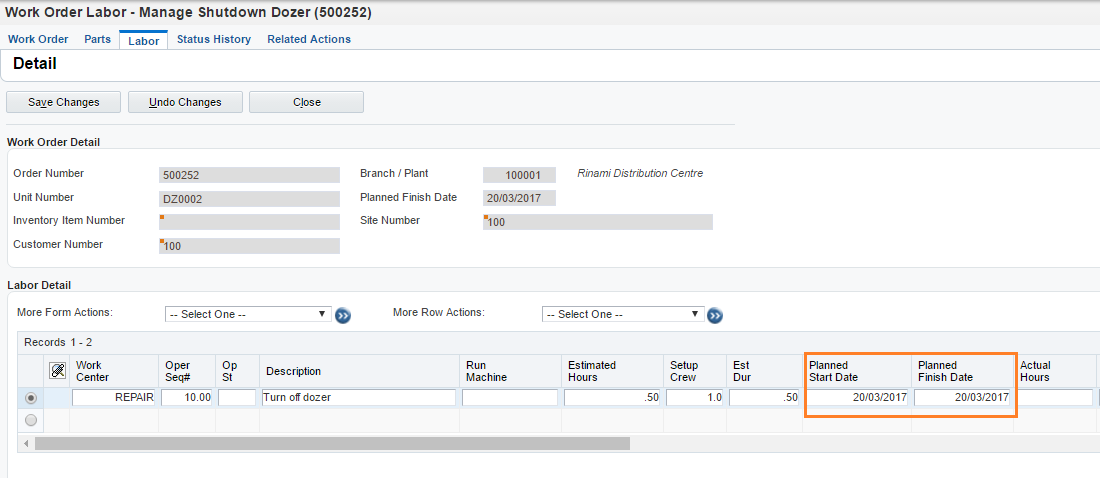1100x478 pixels.
Task: Click the Description field containing Turn off dozer
Action: [x=358, y=398]
